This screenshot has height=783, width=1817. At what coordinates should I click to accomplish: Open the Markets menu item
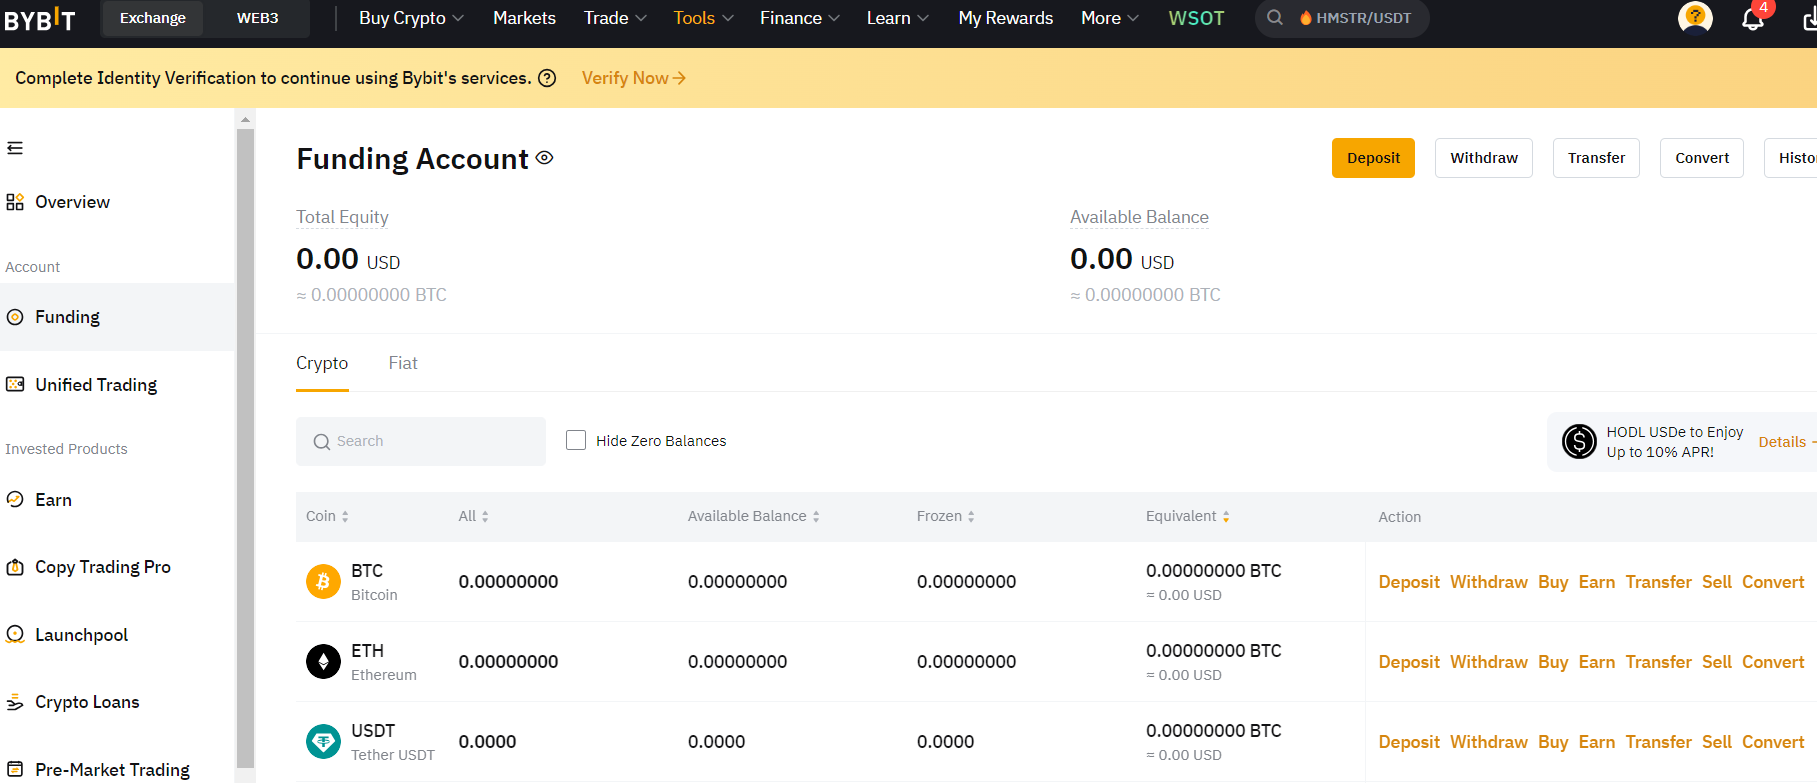click(x=524, y=18)
